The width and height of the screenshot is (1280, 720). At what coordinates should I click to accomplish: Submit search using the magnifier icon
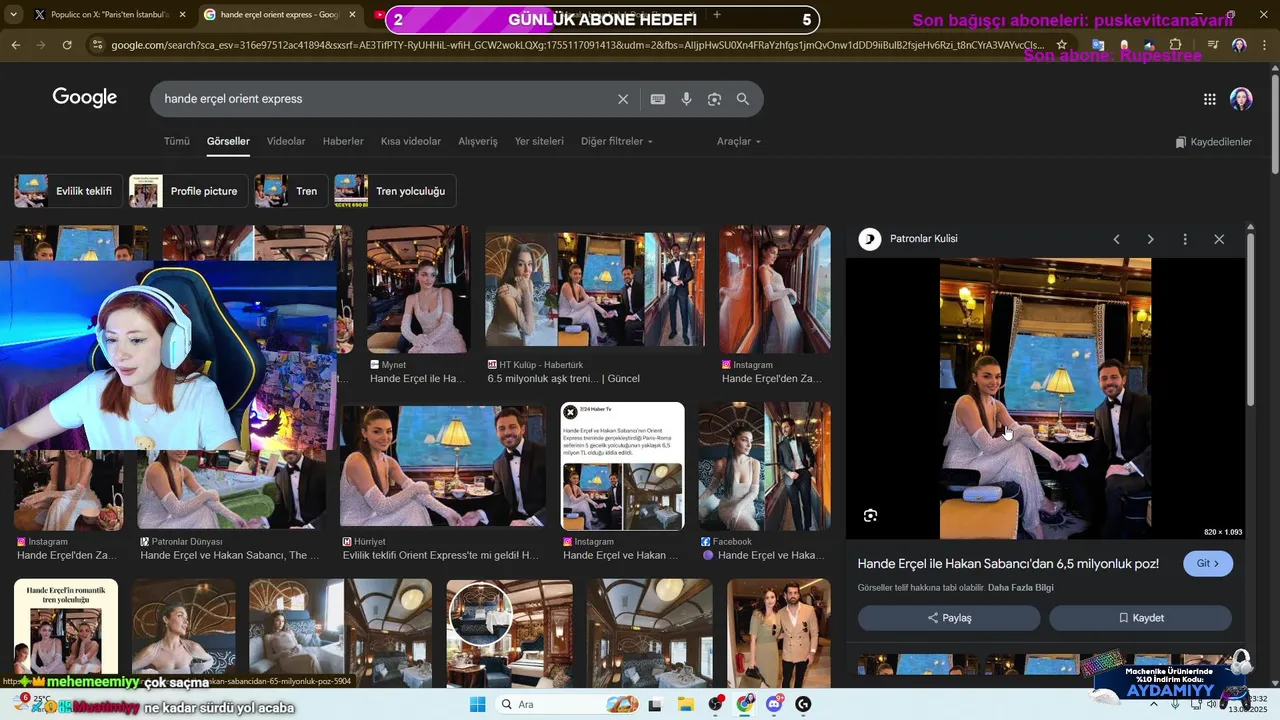(743, 99)
